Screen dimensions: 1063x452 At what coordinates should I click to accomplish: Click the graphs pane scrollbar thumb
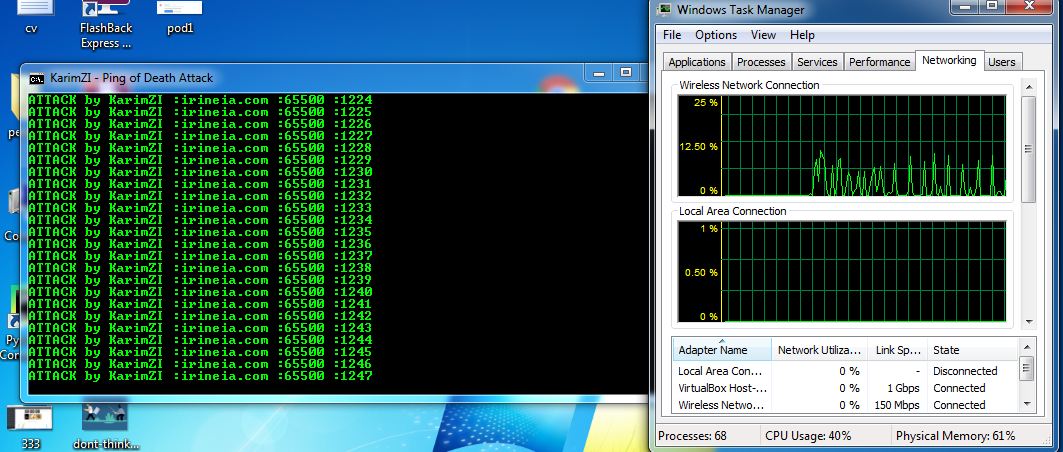click(x=1029, y=148)
